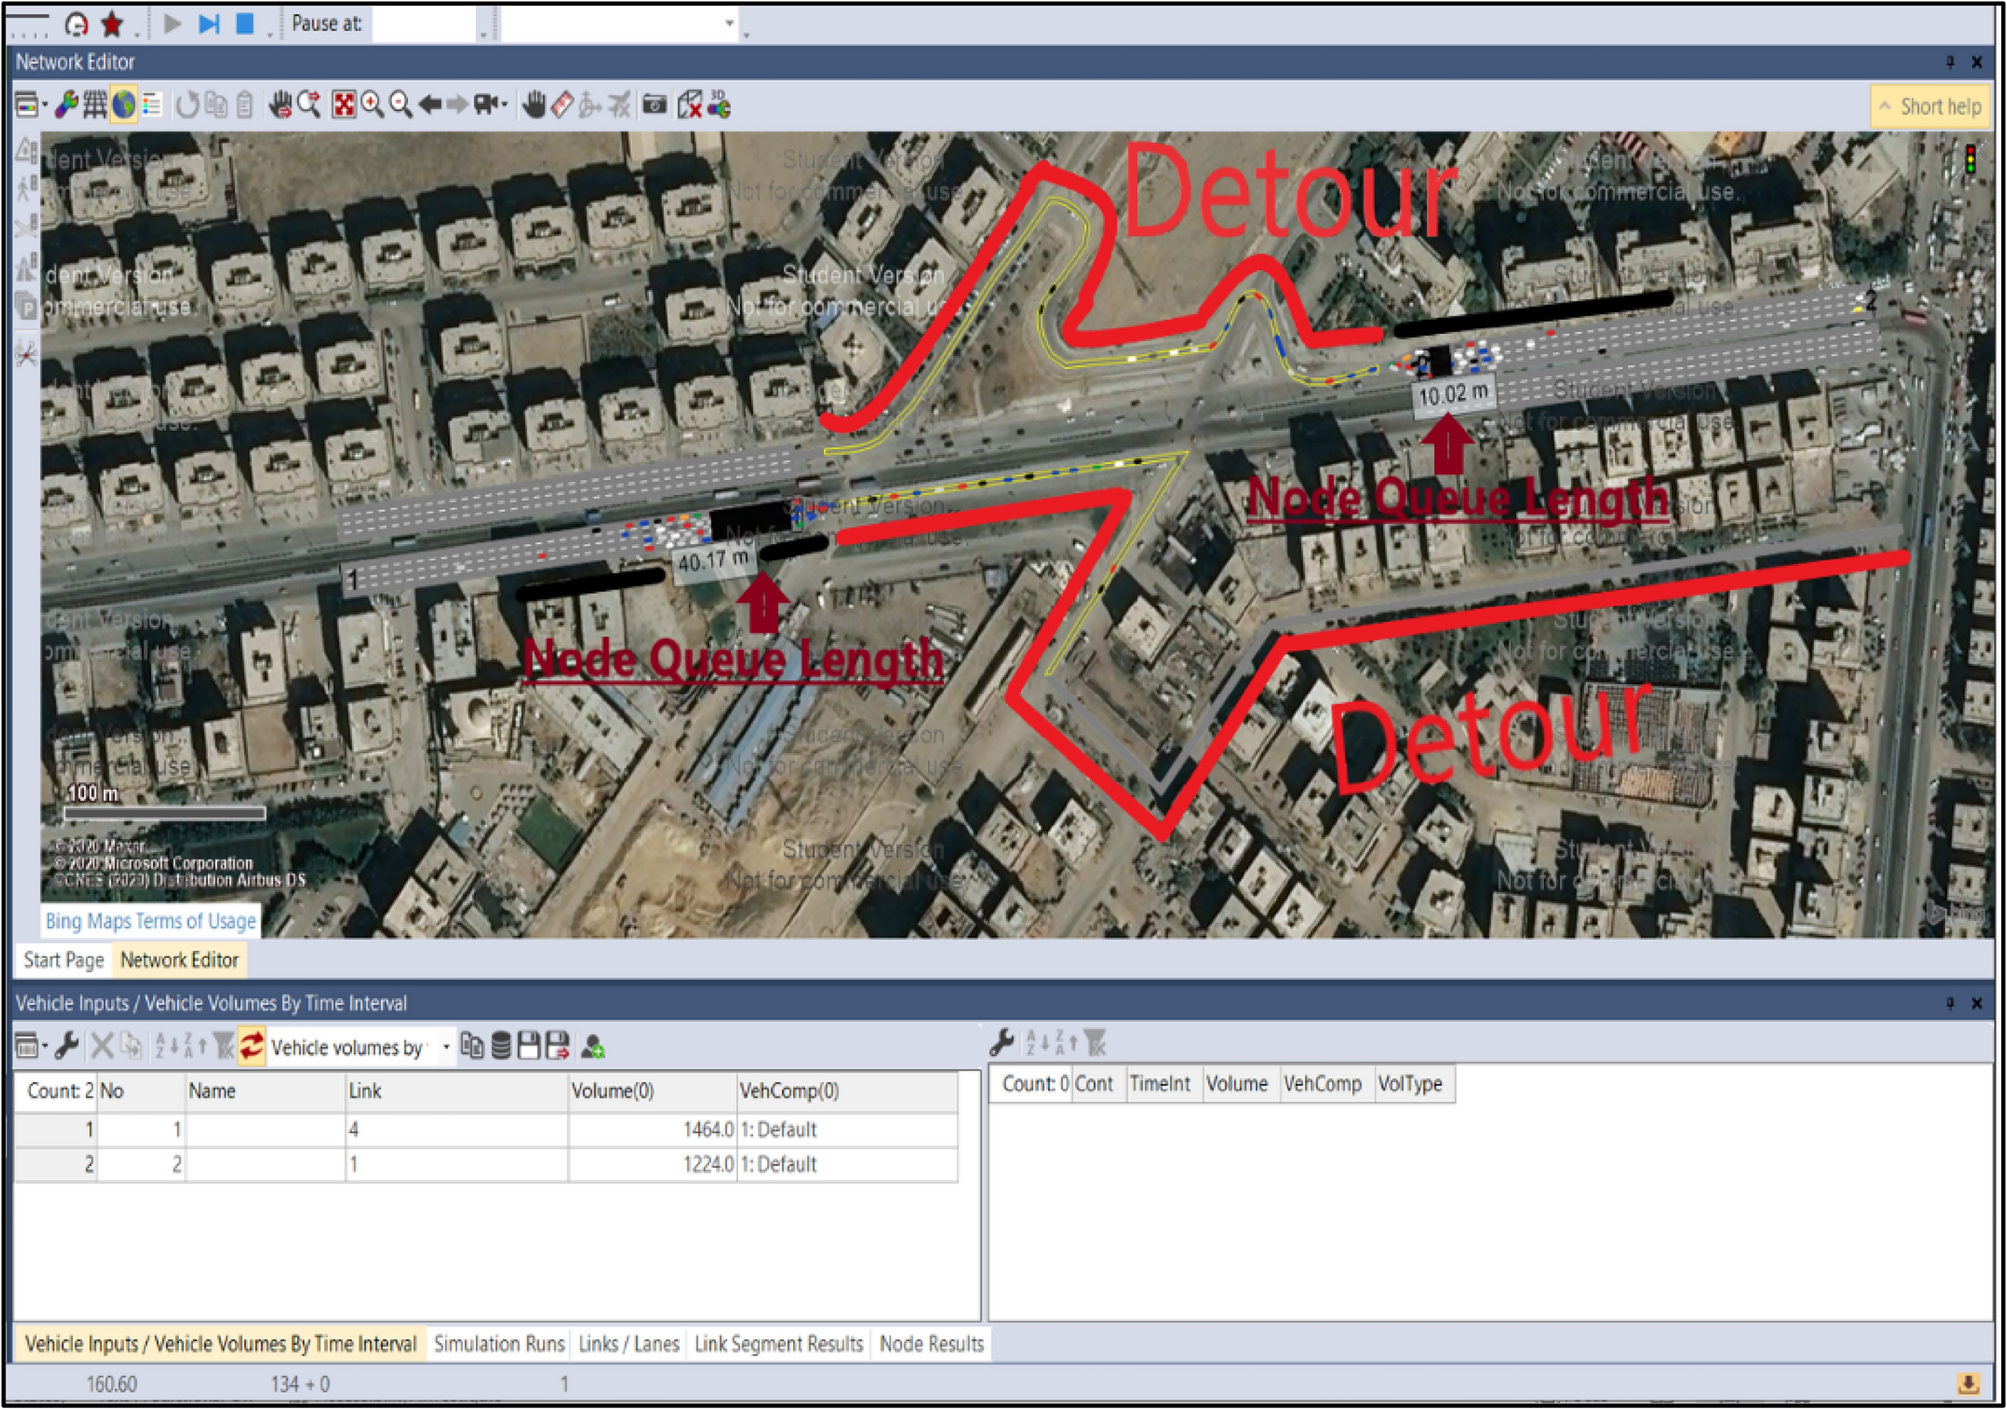Expand the 'Vehicle volumes by' relation dropdown
Image resolution: width=2007 pixels, height=1410 pixels.
pyautogui.click(x=446, y=1047)
